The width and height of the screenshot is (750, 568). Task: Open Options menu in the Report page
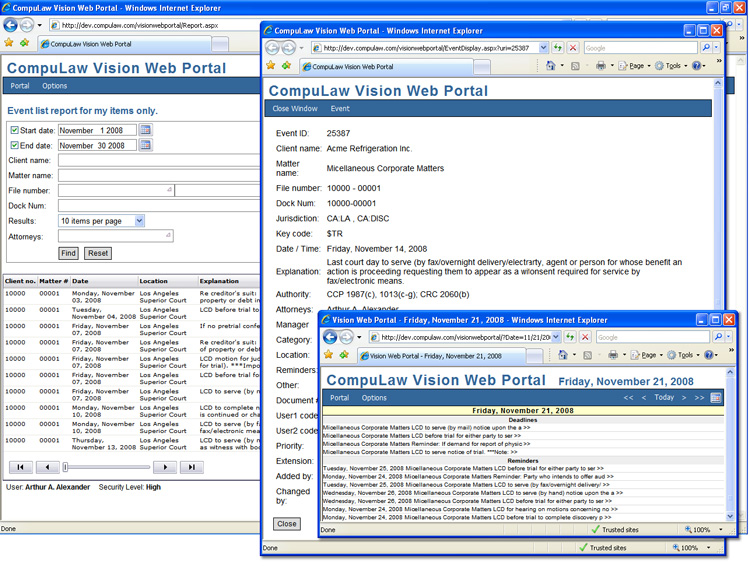pyautogui.click(x=54, y=86)
